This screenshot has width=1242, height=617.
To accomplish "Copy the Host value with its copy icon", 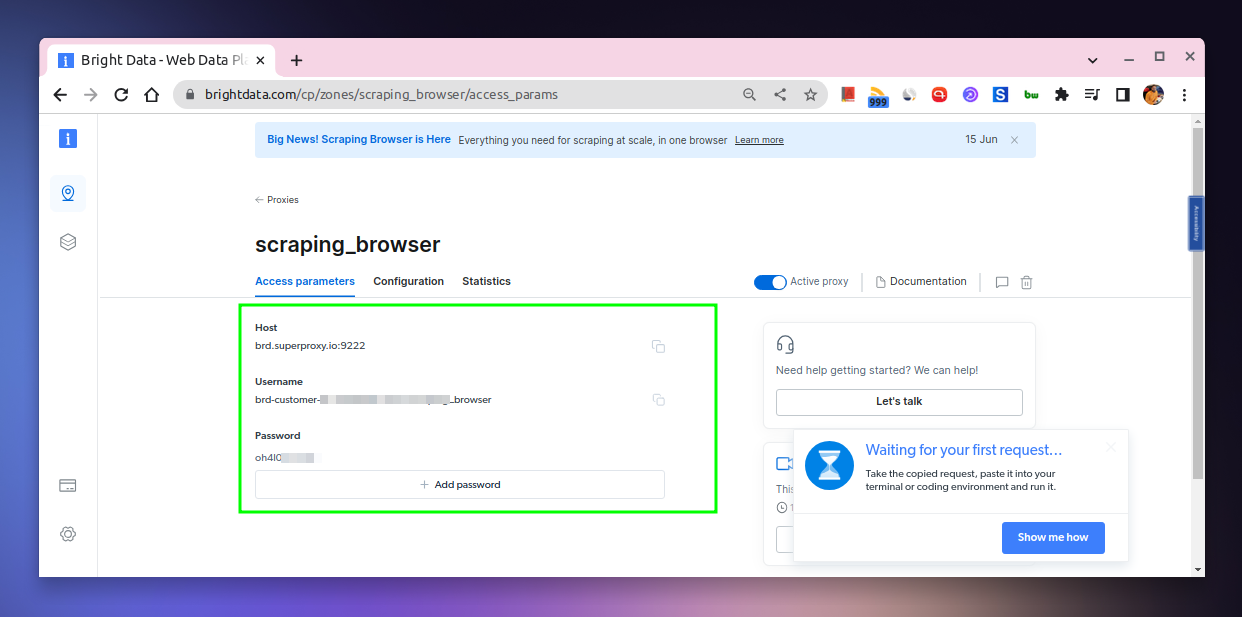I will (658, 346).
